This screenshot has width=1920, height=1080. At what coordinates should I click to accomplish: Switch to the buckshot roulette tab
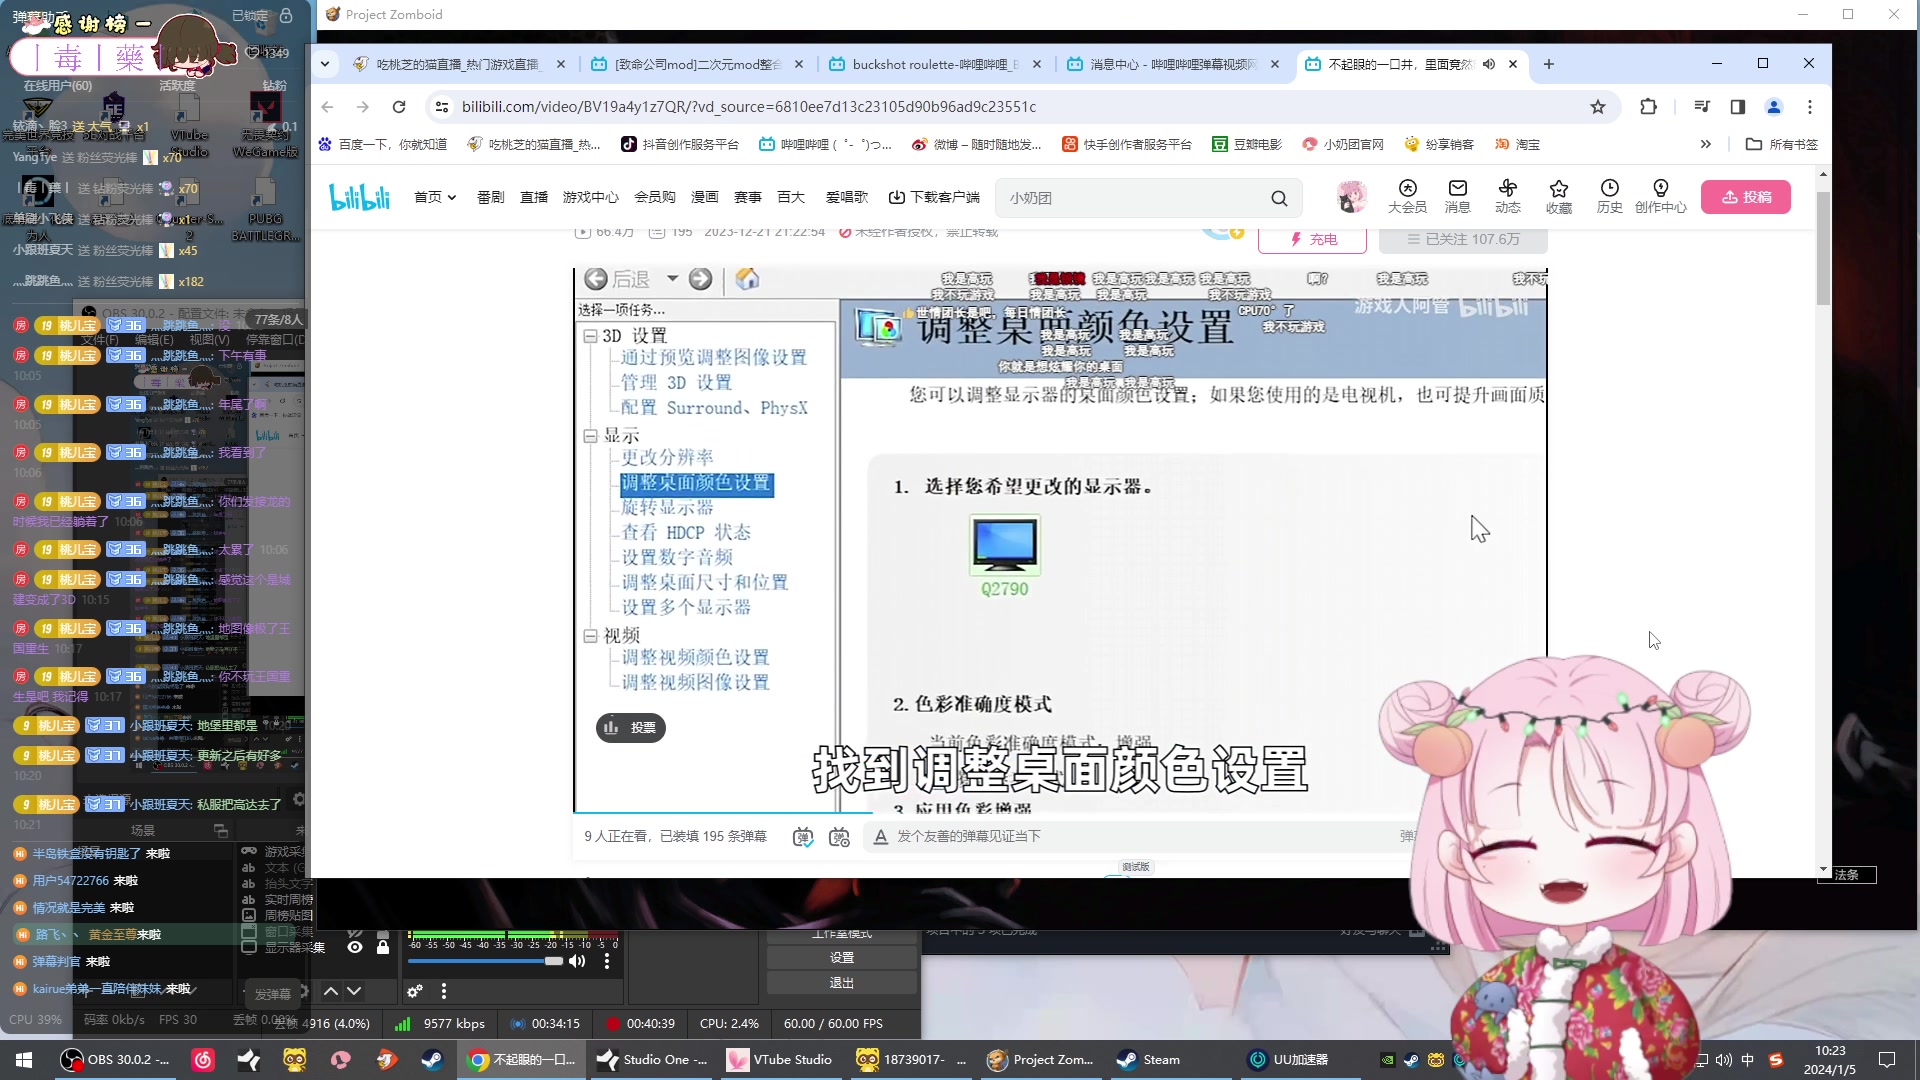[934, 64]
